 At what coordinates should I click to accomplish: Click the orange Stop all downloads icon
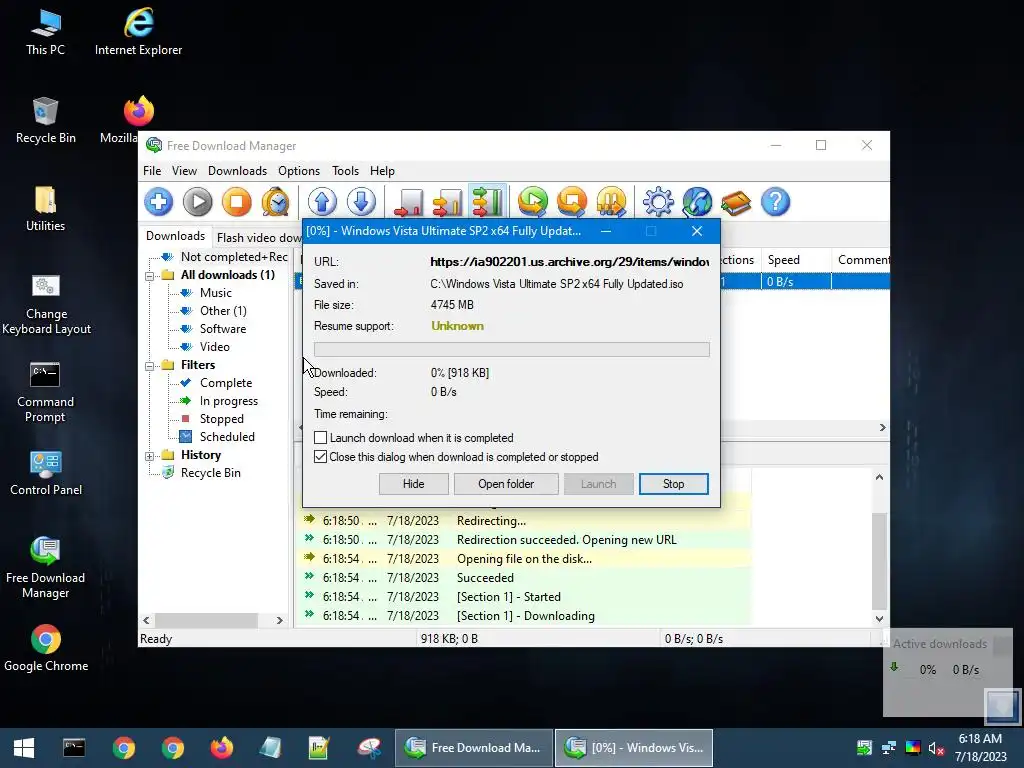tap(572, 202)
